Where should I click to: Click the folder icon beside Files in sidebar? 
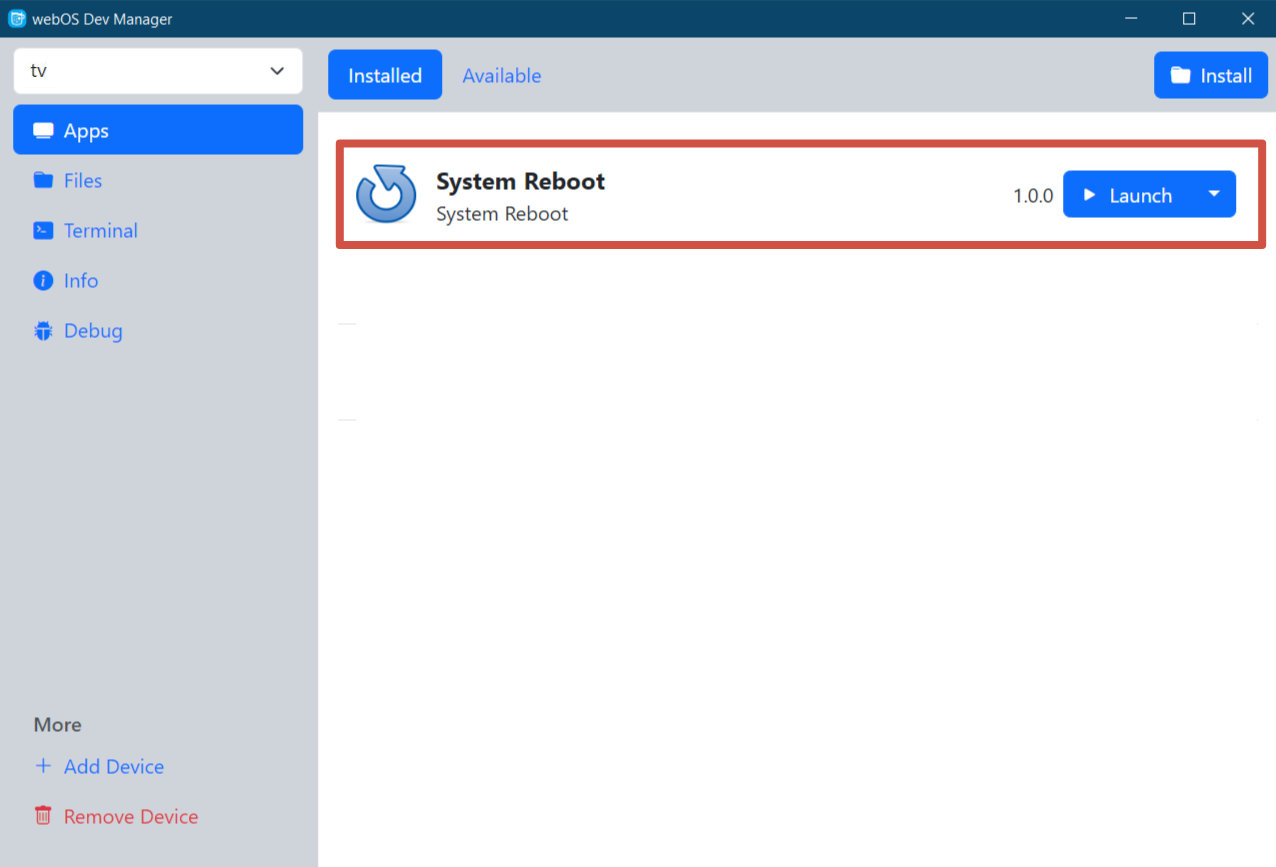click(x=43, y=181)
